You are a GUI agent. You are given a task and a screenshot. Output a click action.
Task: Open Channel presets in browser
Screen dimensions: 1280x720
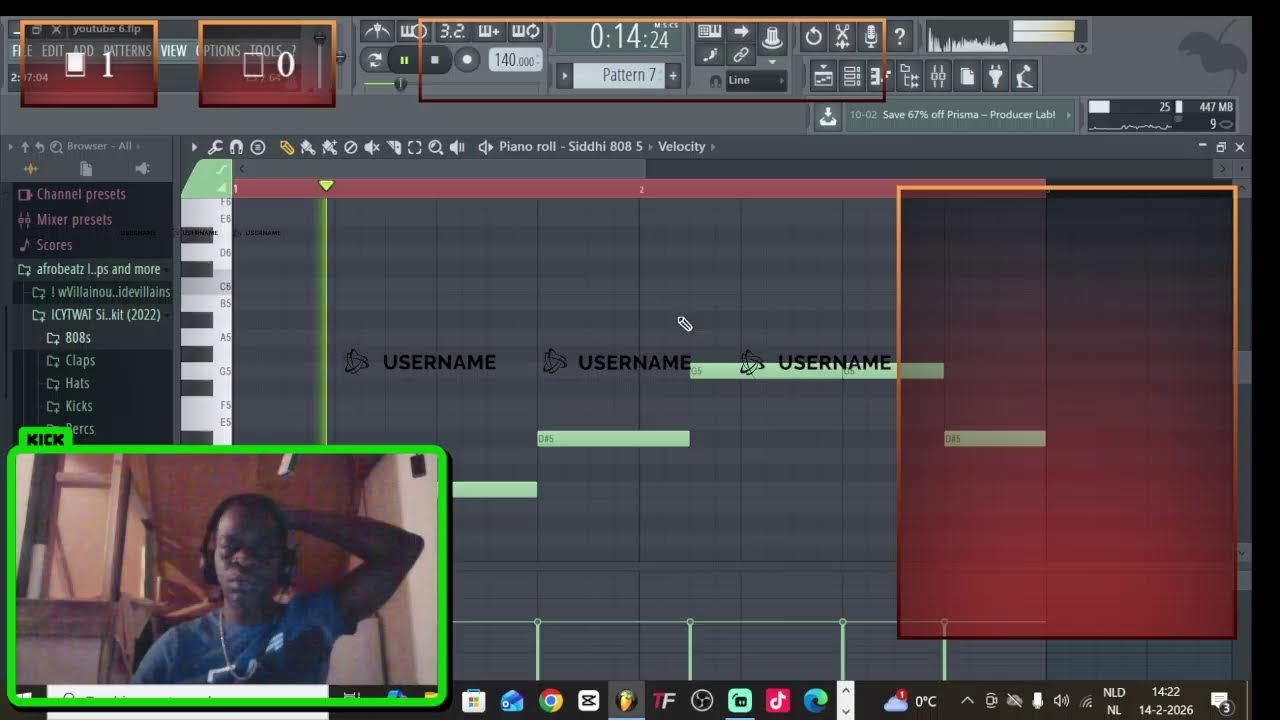tap(81, 194)
